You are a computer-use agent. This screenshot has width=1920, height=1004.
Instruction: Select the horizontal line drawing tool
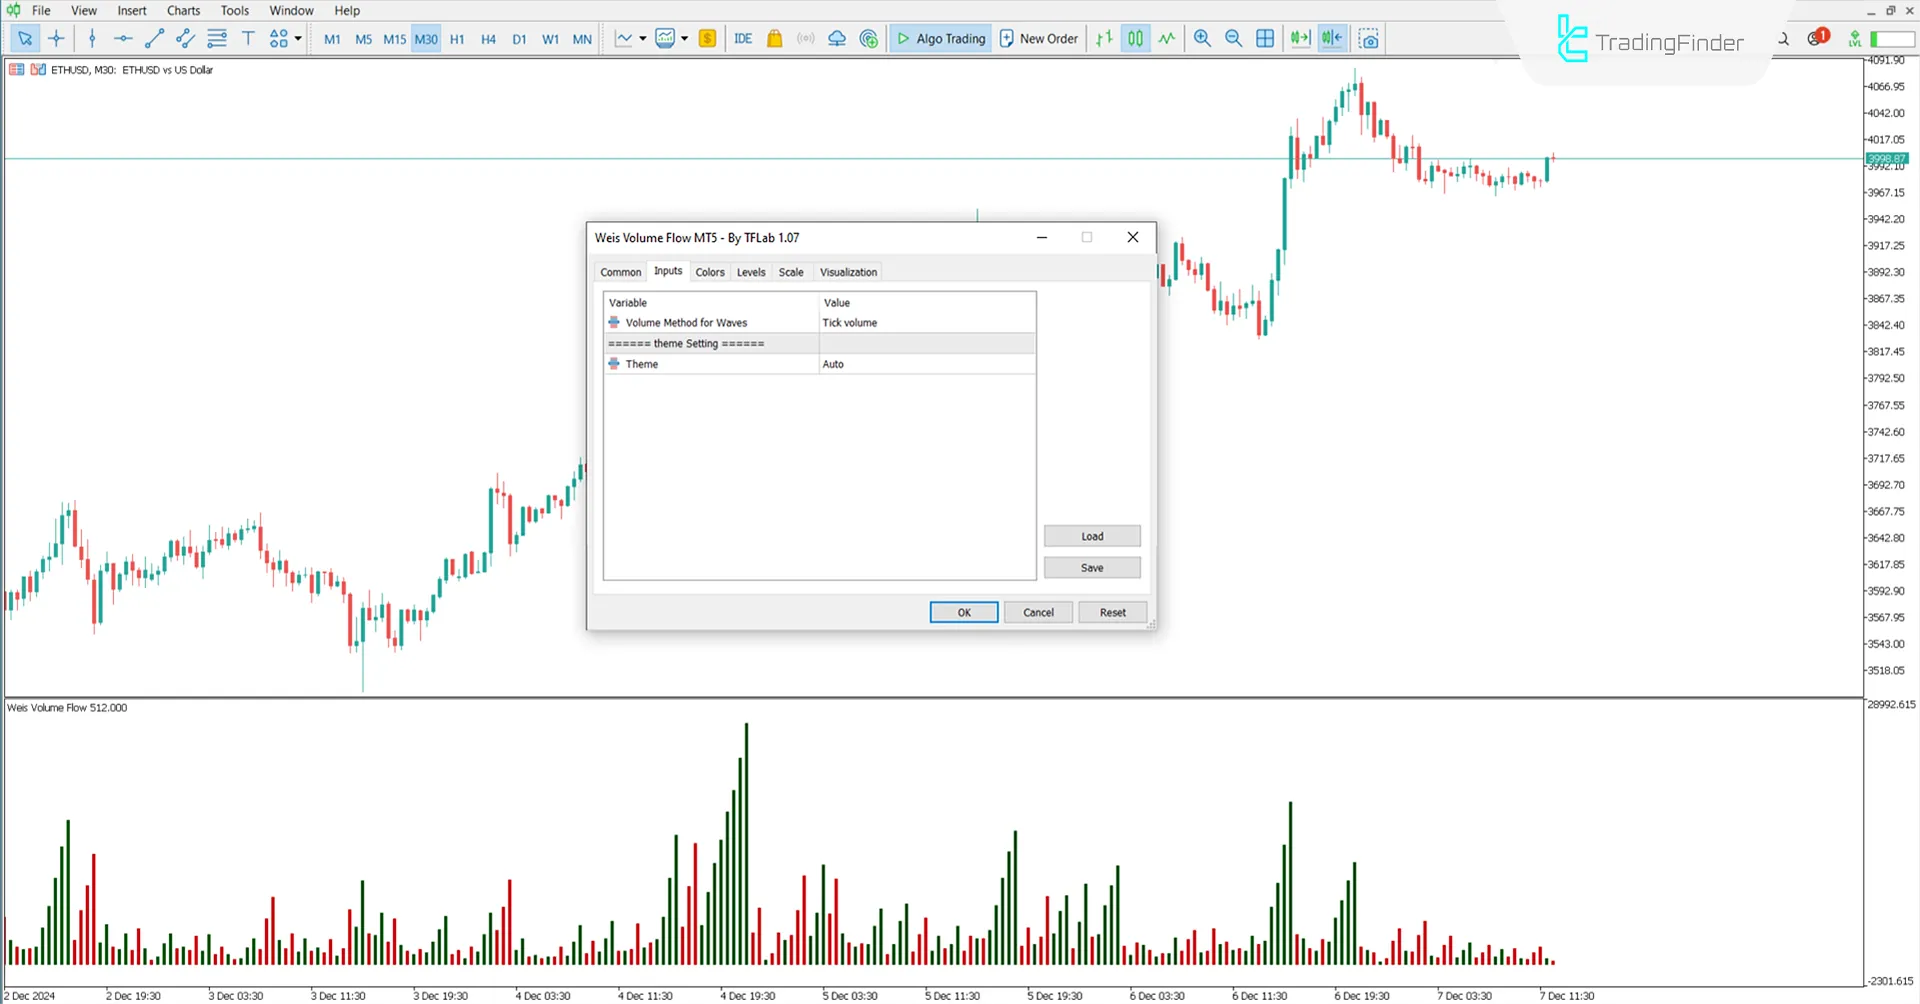pos(123,39)
